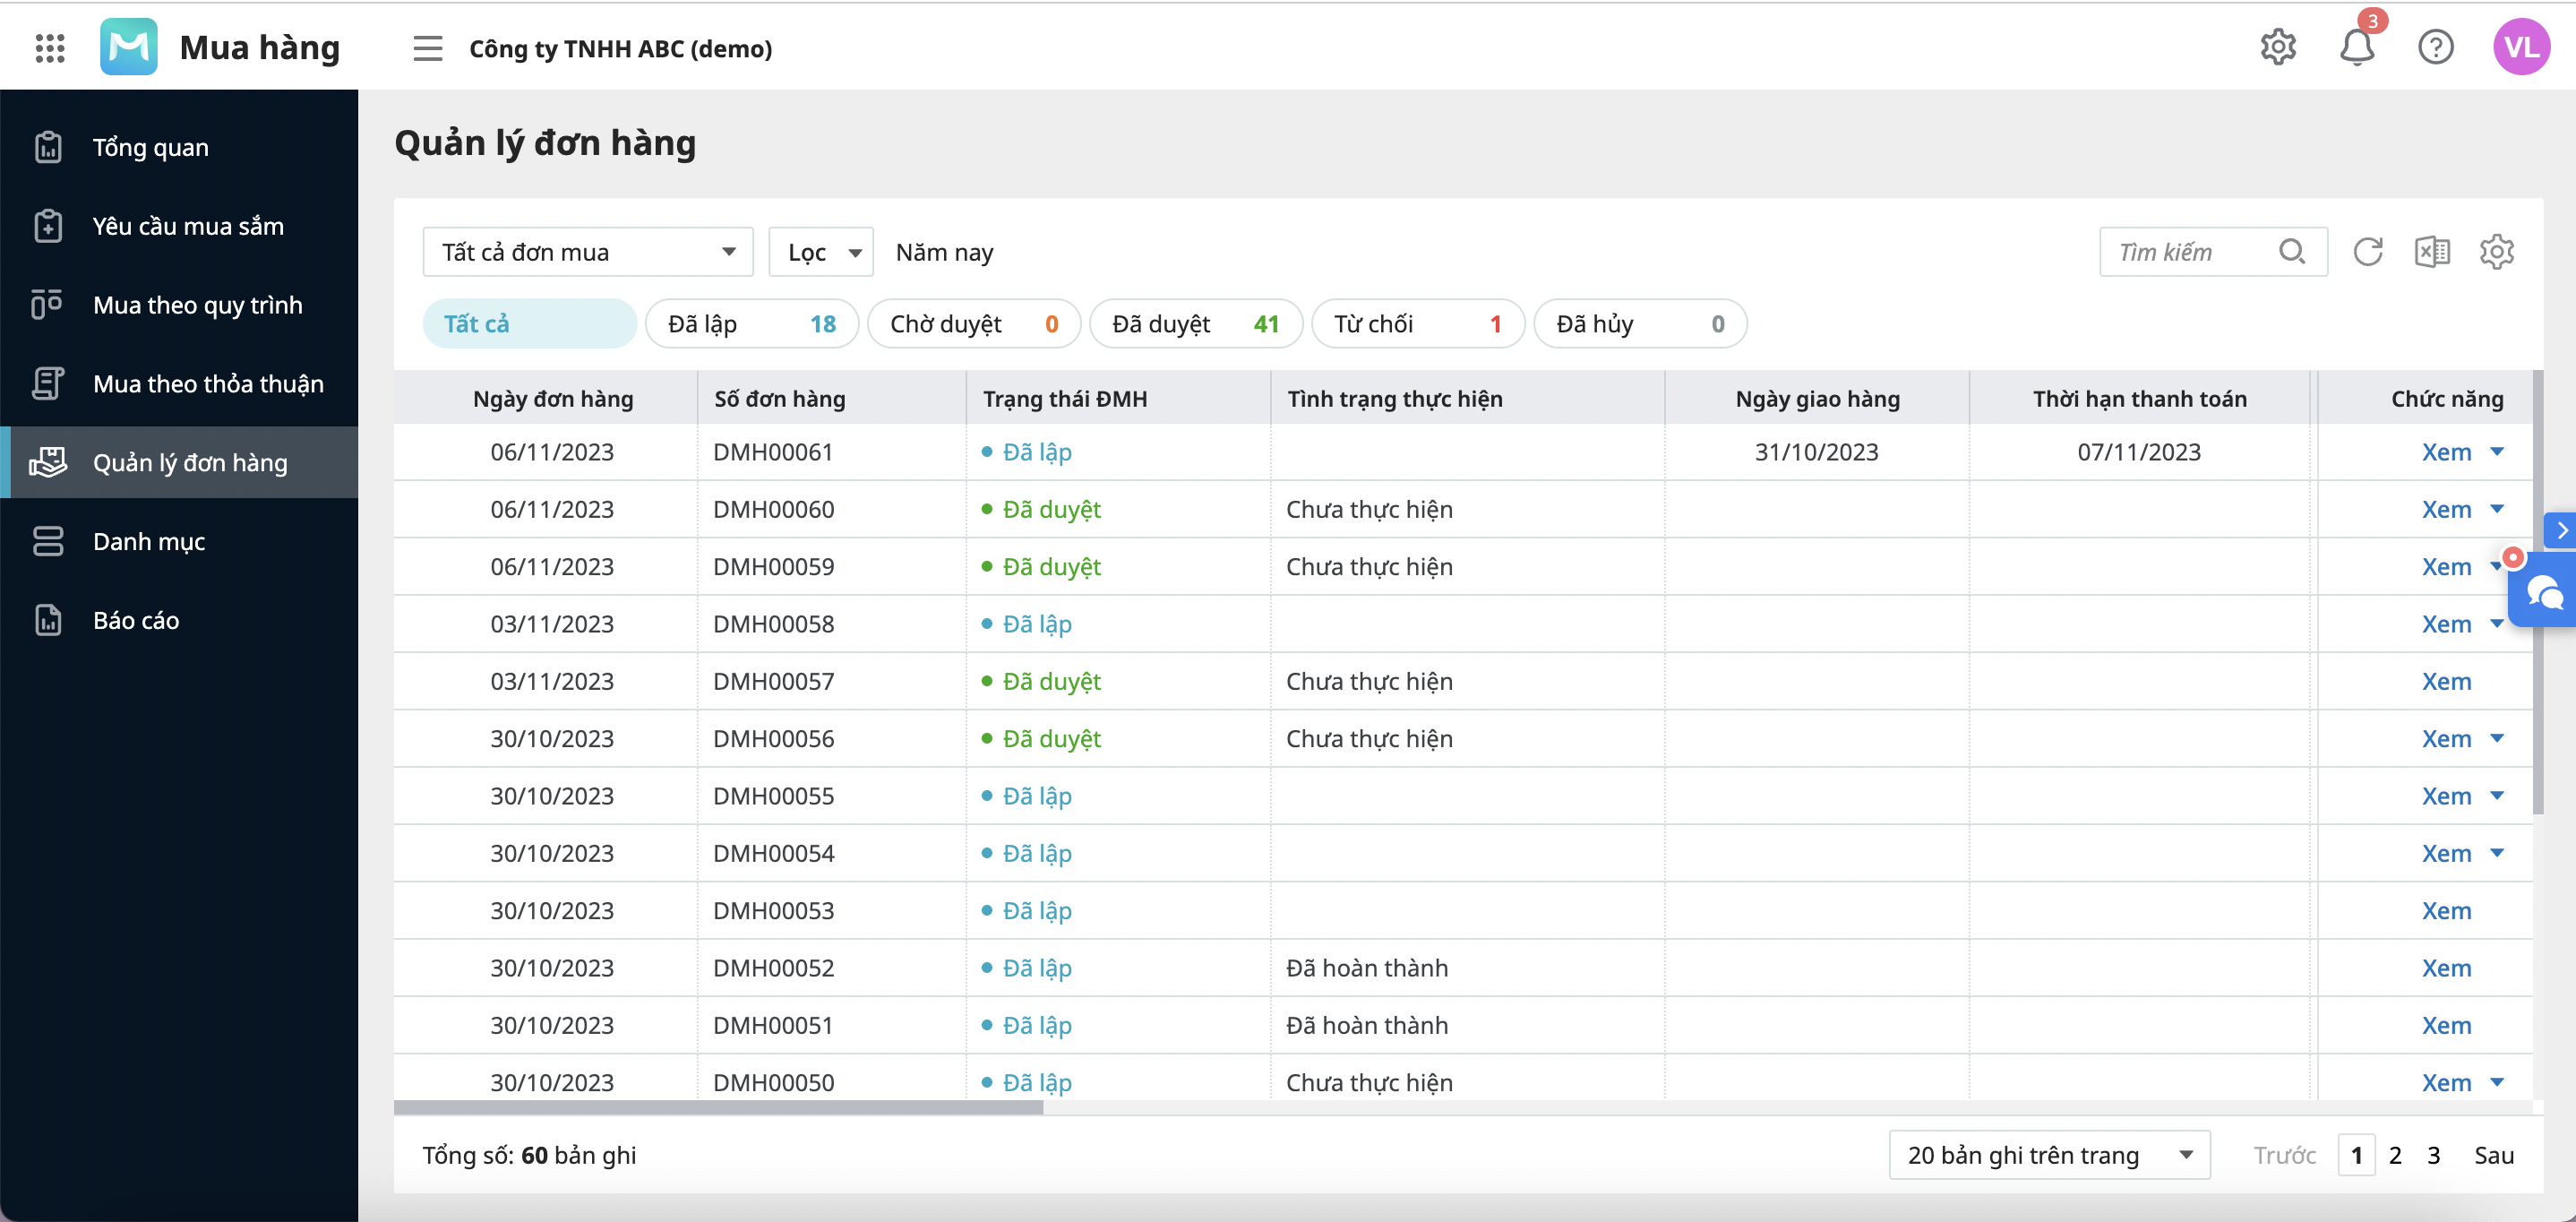Expand actions arrow for DMH00050
Viewport: 2576px width, 1222px height.
(2496, 1082)
